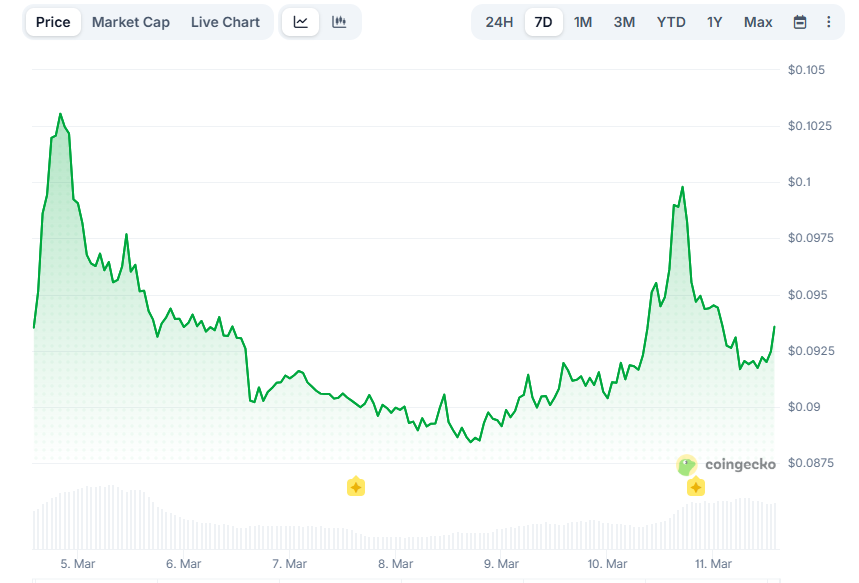Screen dimensions: 859x583
Task: Enable the 24H timeframe
Action: (499, 21)
